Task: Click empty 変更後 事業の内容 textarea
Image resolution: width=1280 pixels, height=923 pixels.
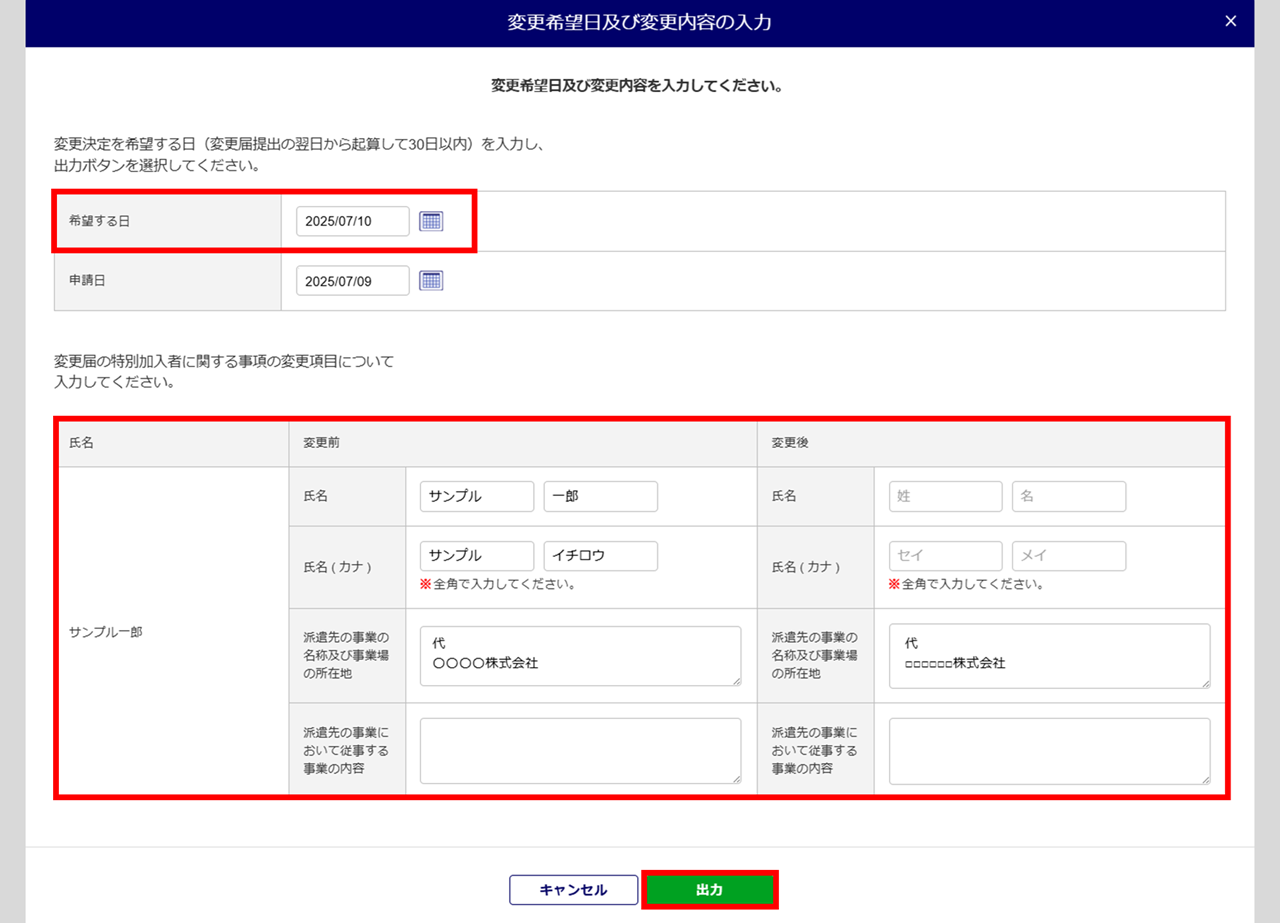Action: click(x=1049, y=750)
